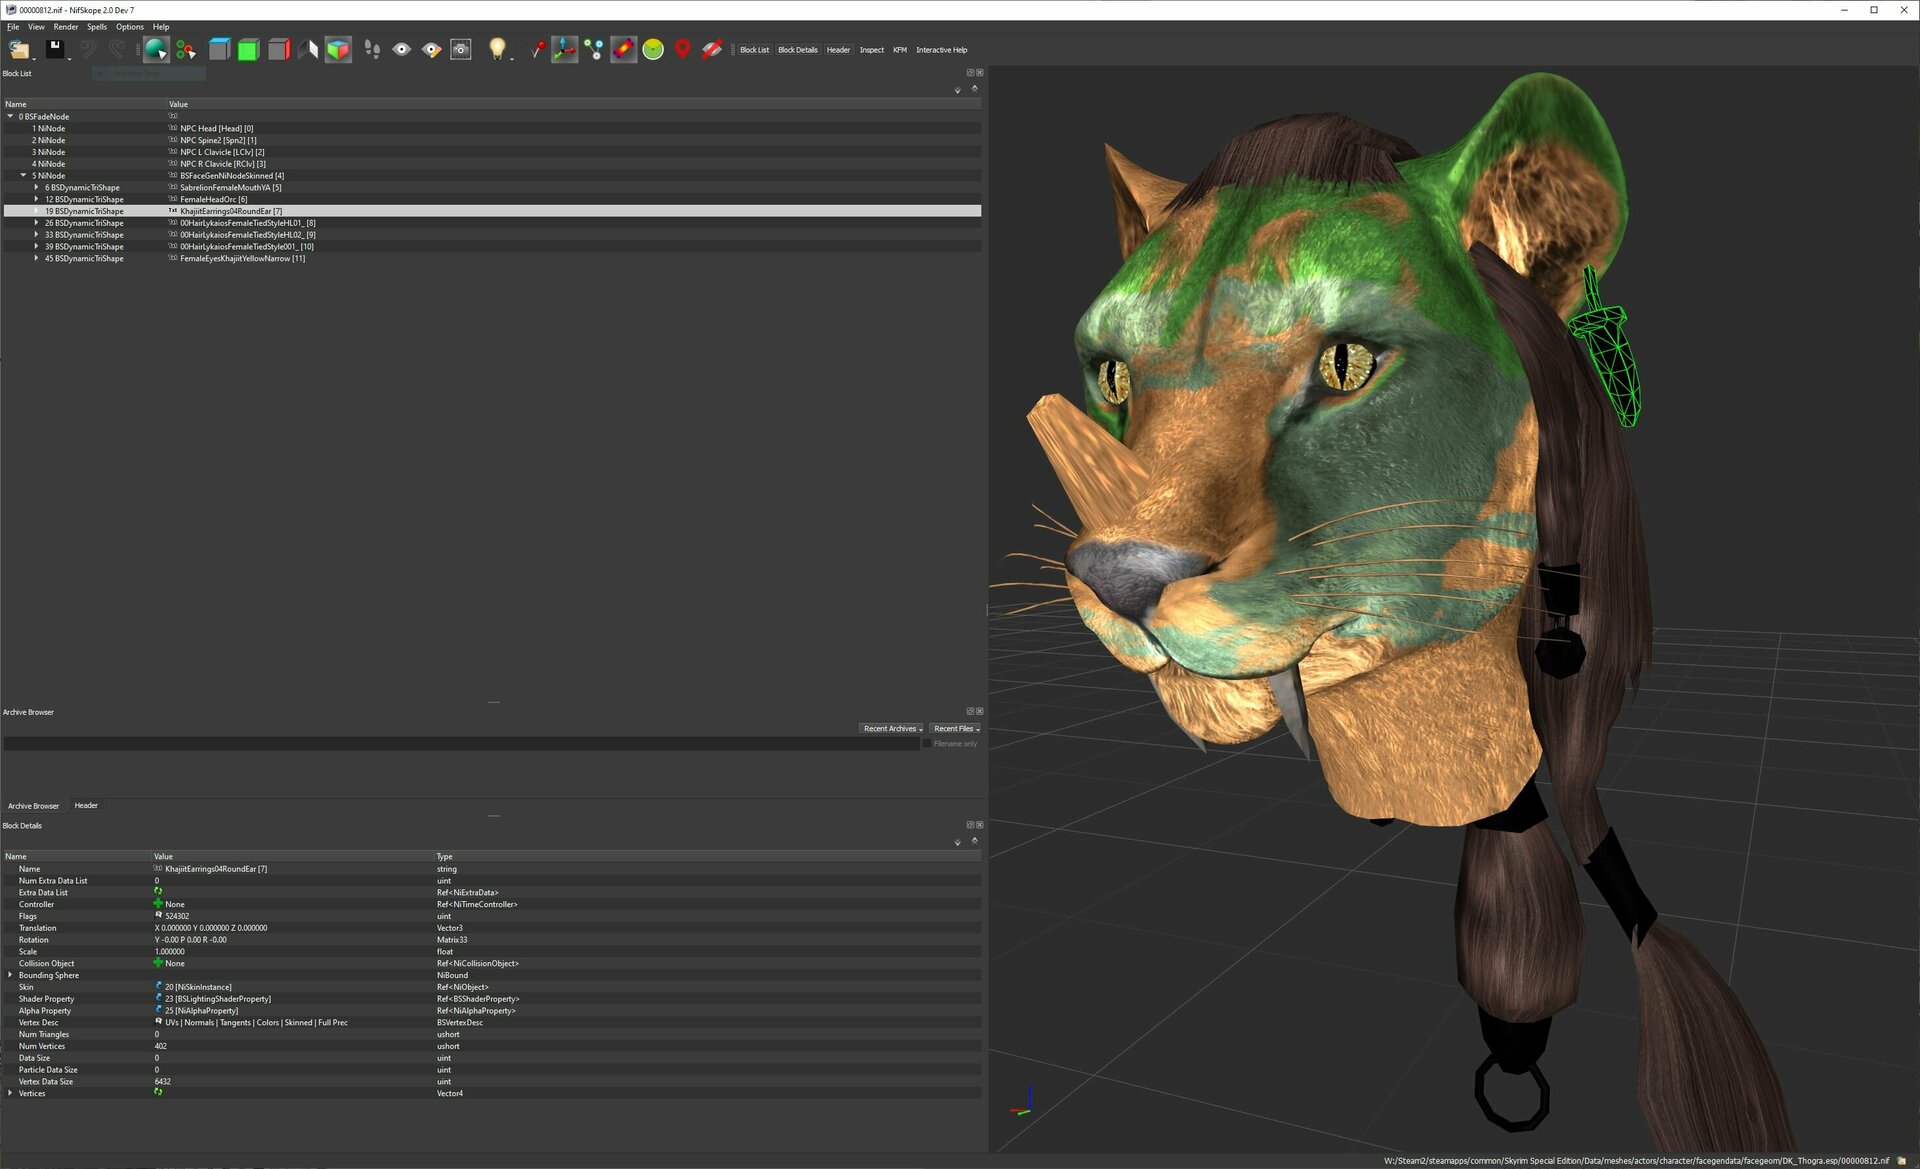Expand 12 BSDynamicTriShape FemaleHeadOrc row

[37, 199]
